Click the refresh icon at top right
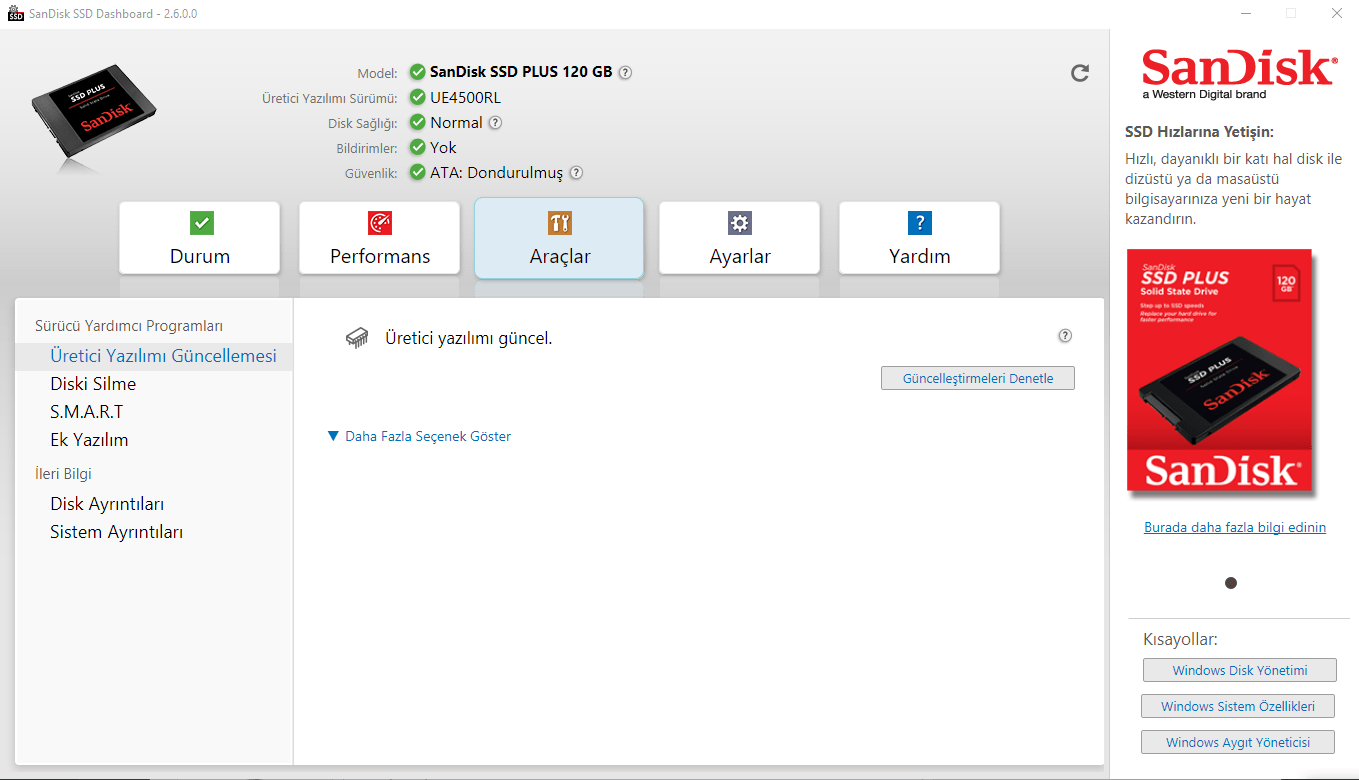 [x=1080, y=73]
